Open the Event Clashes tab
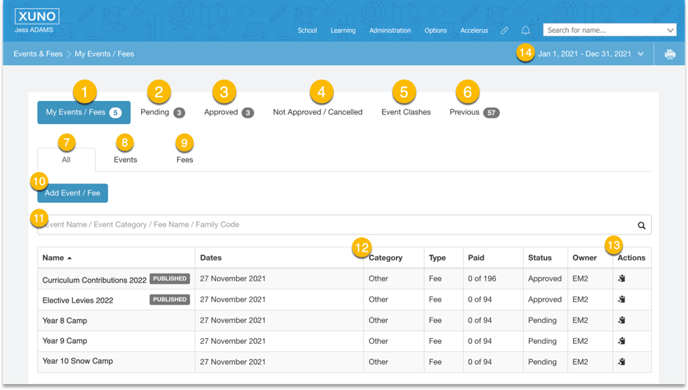Image resolution: width=688 pixels, height=390 pixels. click(x=406, y=112)
